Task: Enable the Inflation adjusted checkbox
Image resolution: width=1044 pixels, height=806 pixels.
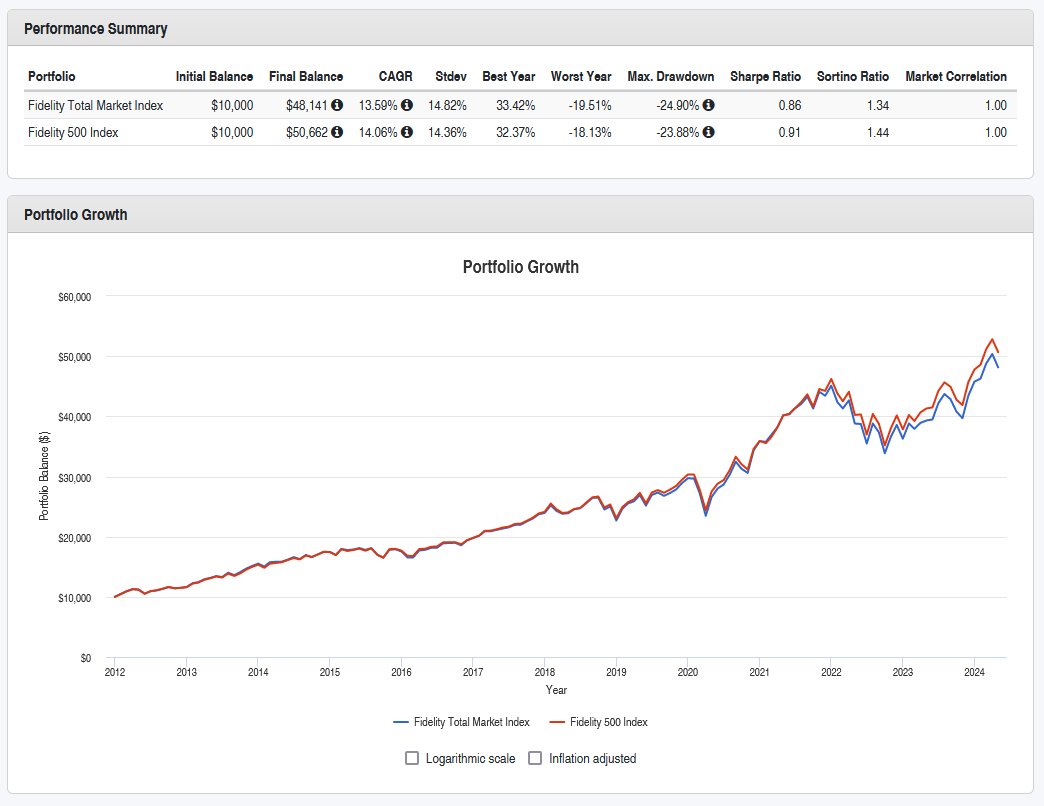Action: 535,758
